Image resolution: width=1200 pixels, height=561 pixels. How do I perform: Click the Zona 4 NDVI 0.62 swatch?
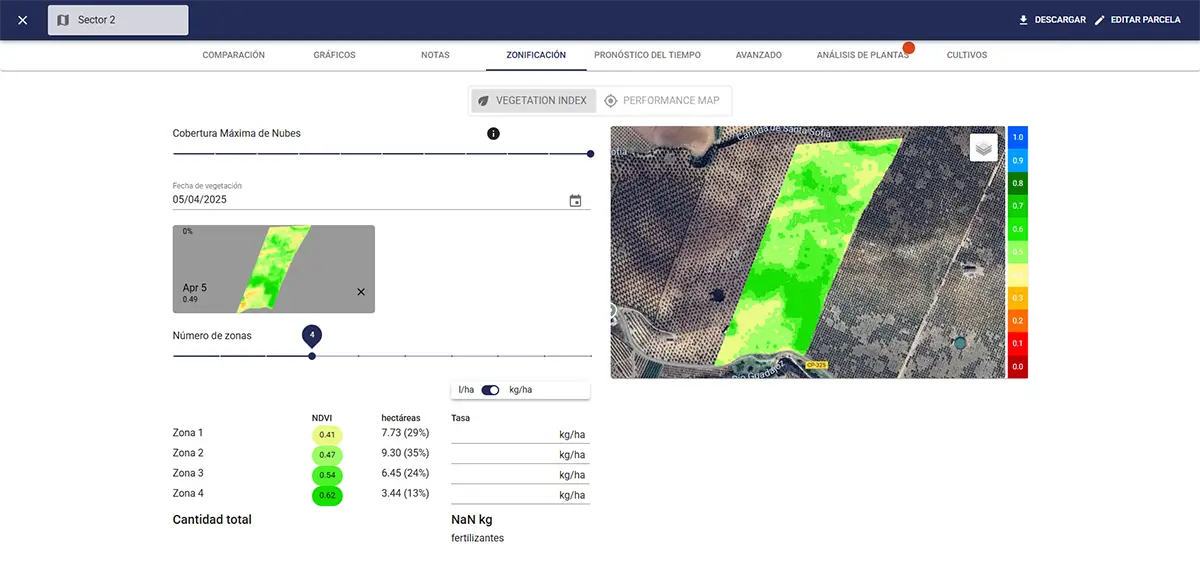(327, 495)
